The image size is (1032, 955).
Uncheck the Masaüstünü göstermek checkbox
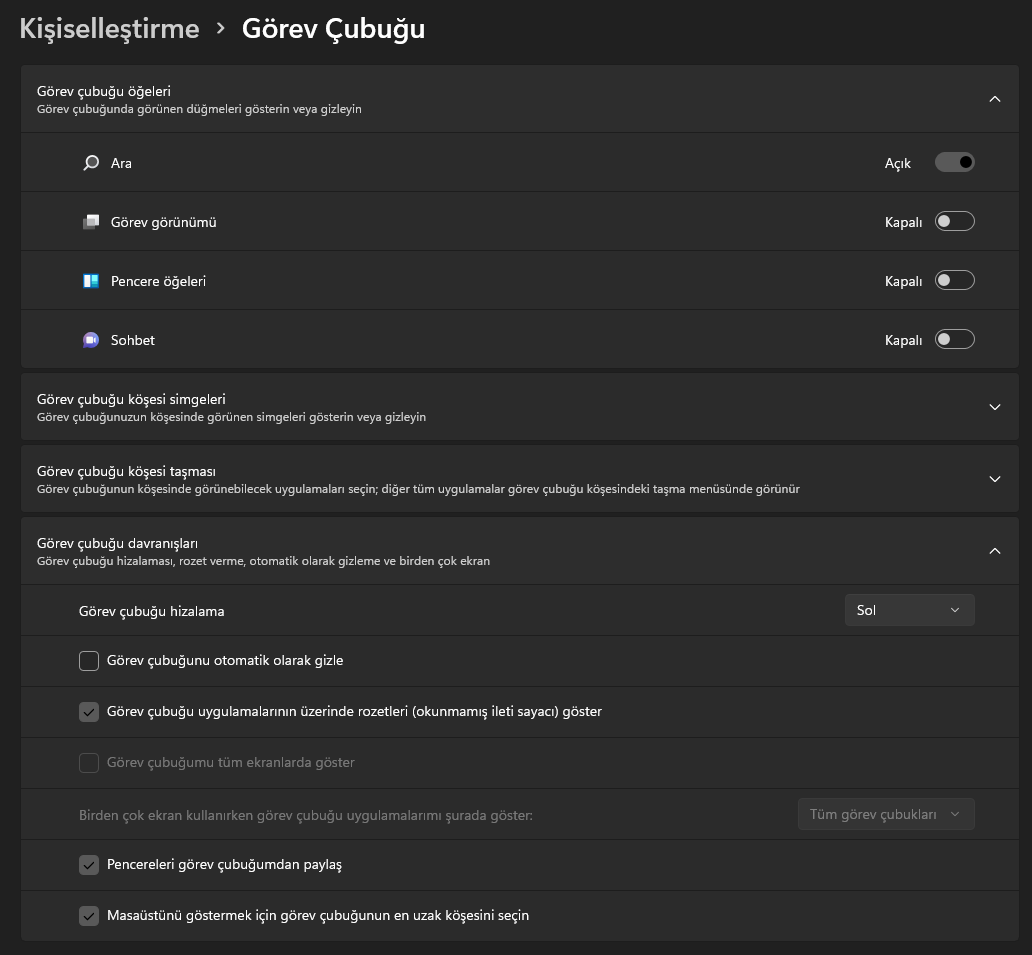point(89,916)
